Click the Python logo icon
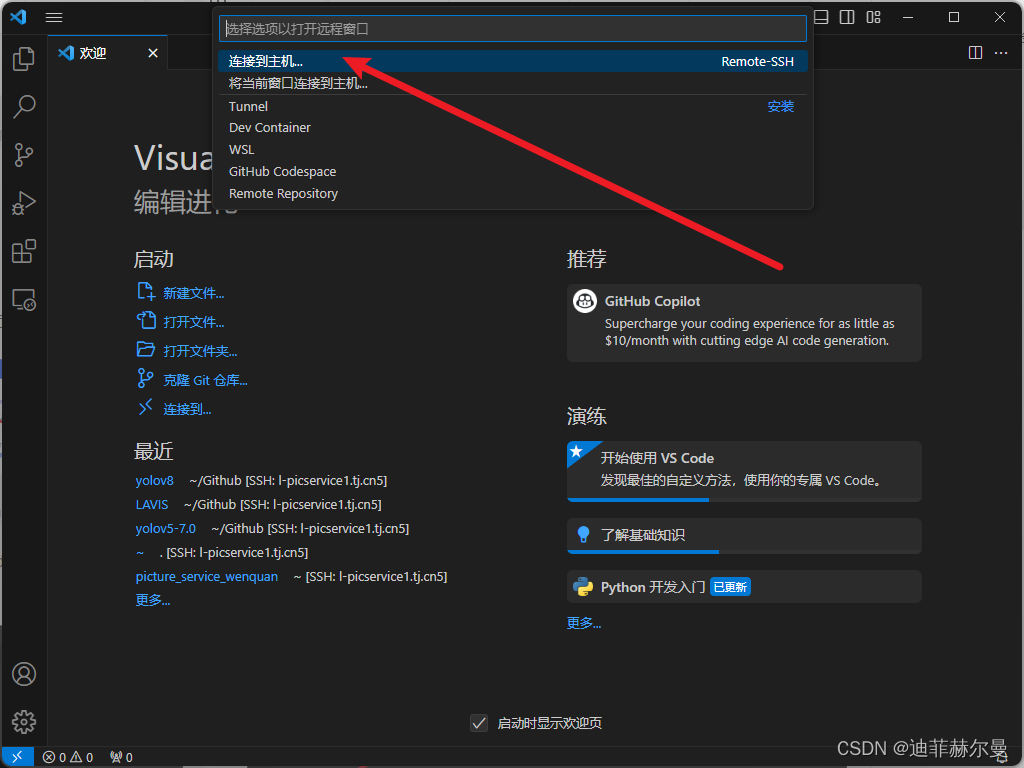 coord(583,586)
